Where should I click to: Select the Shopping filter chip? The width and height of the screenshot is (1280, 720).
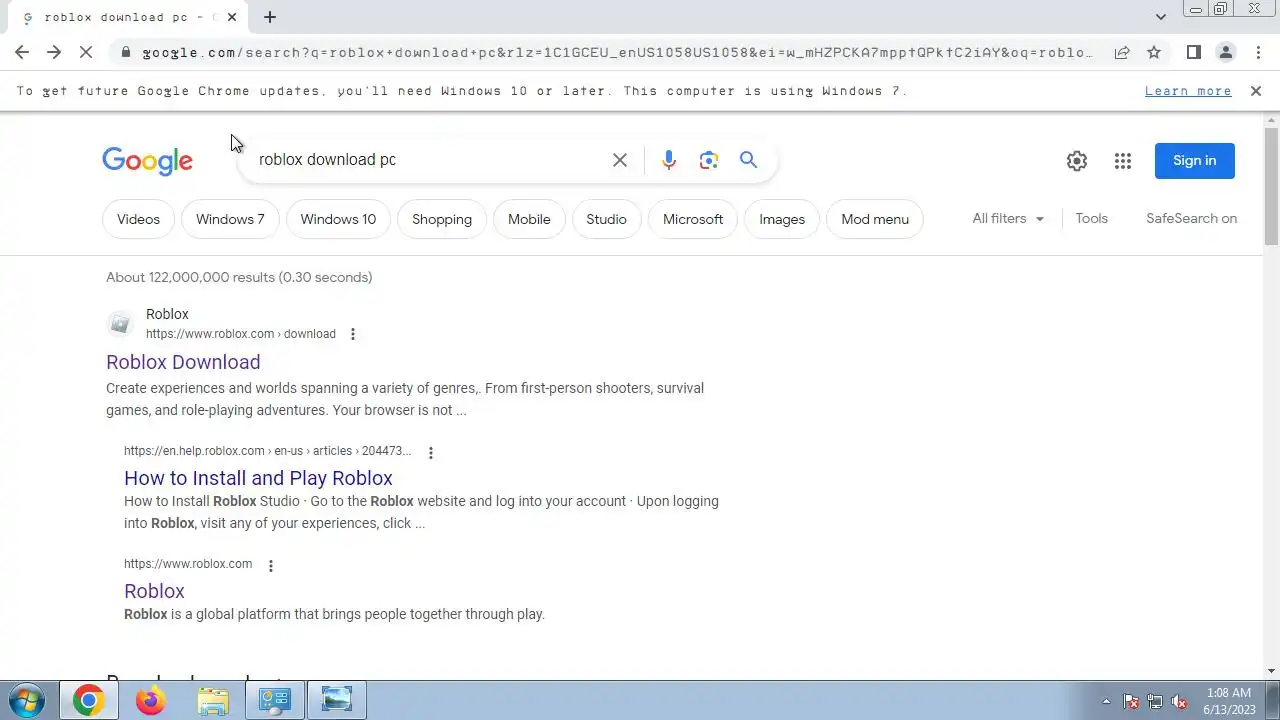click(442, 219)
